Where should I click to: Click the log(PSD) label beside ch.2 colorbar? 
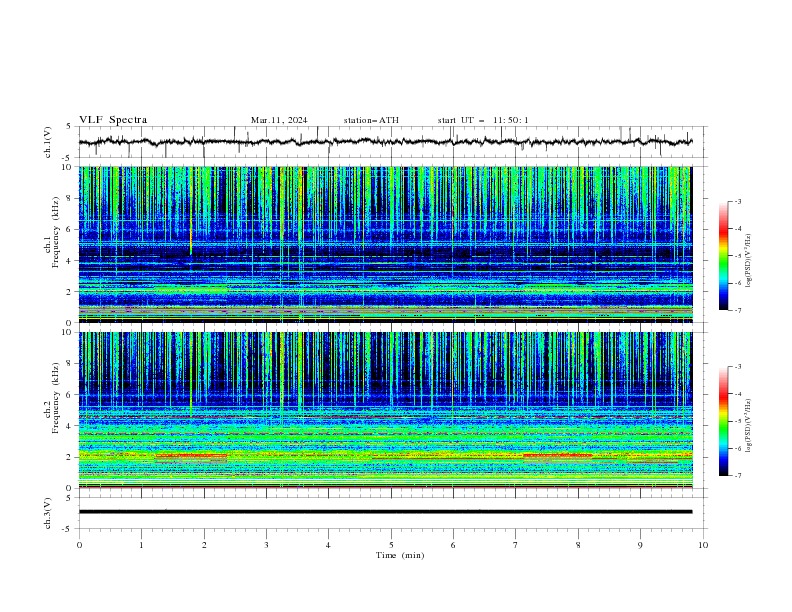tap(749, 426)
